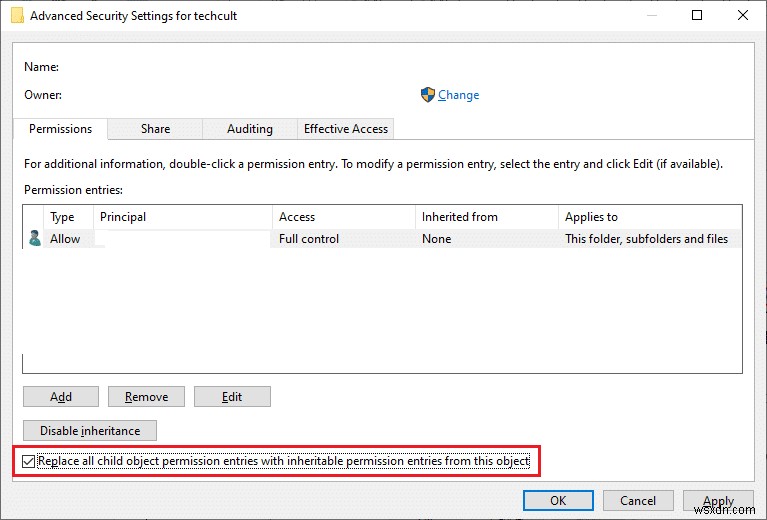The width and height of the screenshot is (767, 520).
Task: Open the Share tab
Action: click(155, 129)
